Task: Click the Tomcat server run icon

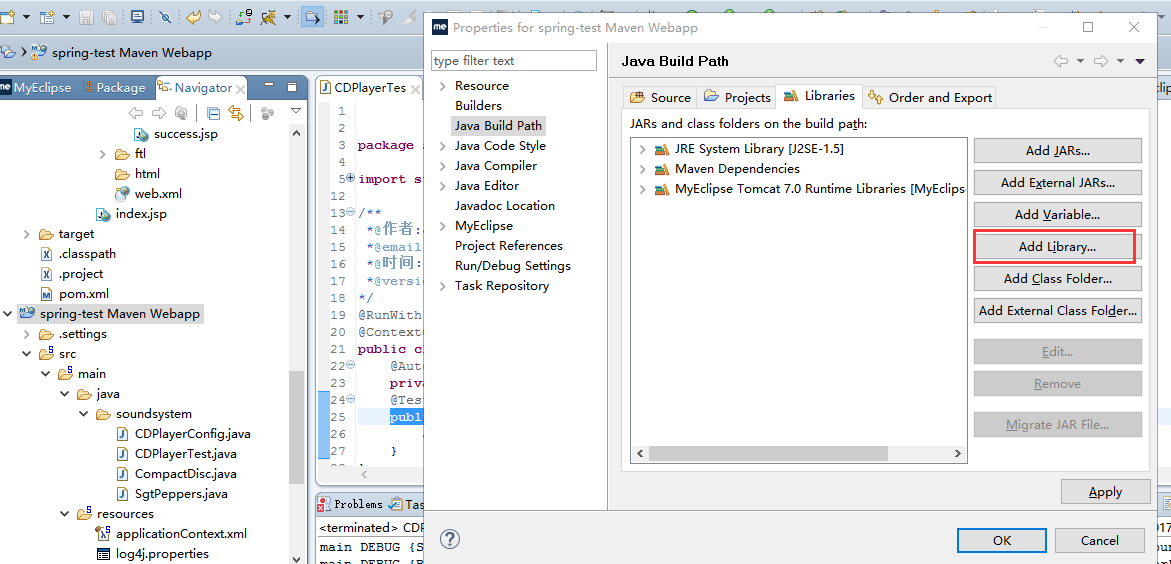Action: click(267, 16)
